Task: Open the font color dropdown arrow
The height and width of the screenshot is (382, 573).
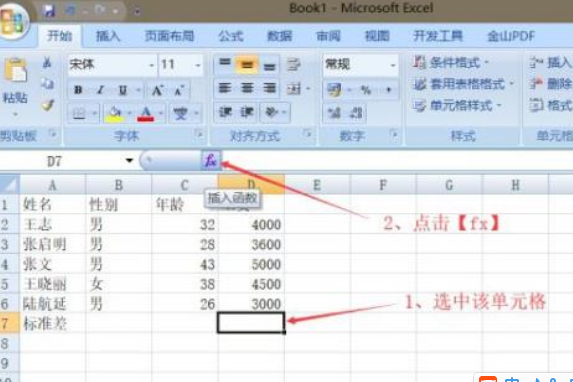Action: pyautogui.click(x=160, y=114)
